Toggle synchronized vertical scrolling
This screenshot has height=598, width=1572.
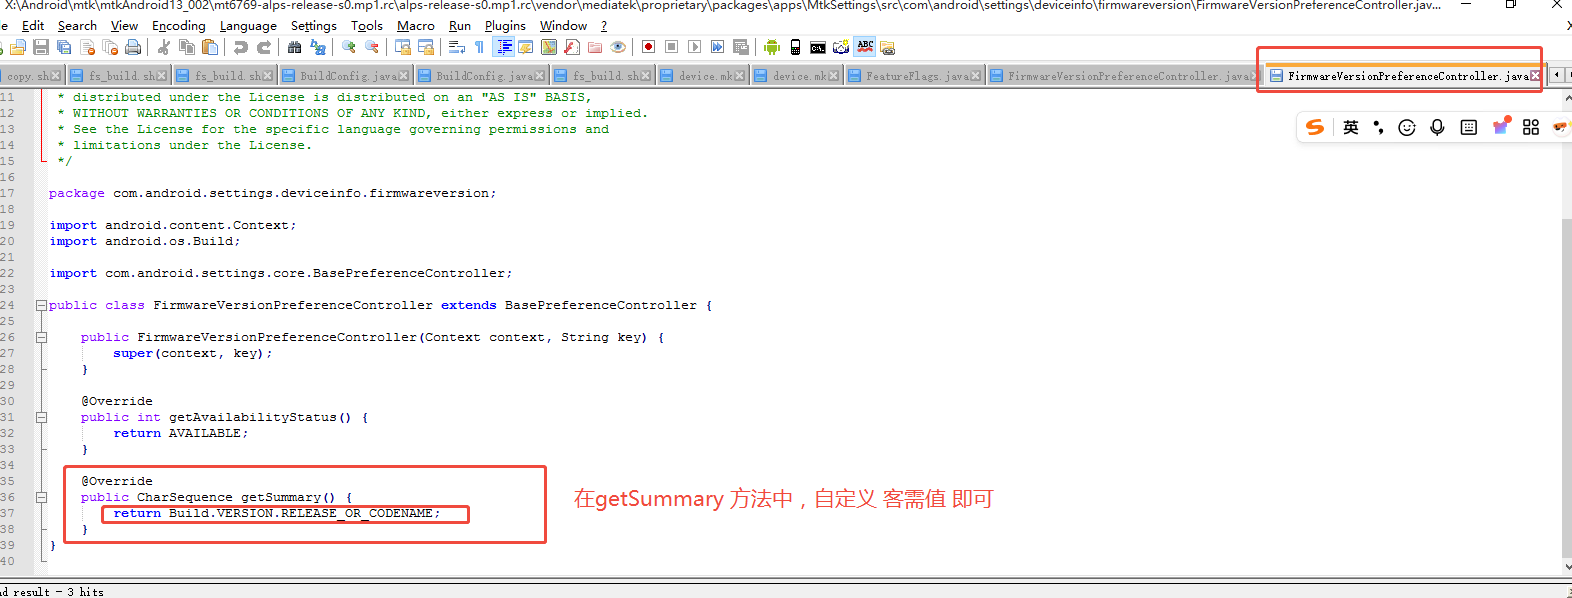(x=403, y=47)
